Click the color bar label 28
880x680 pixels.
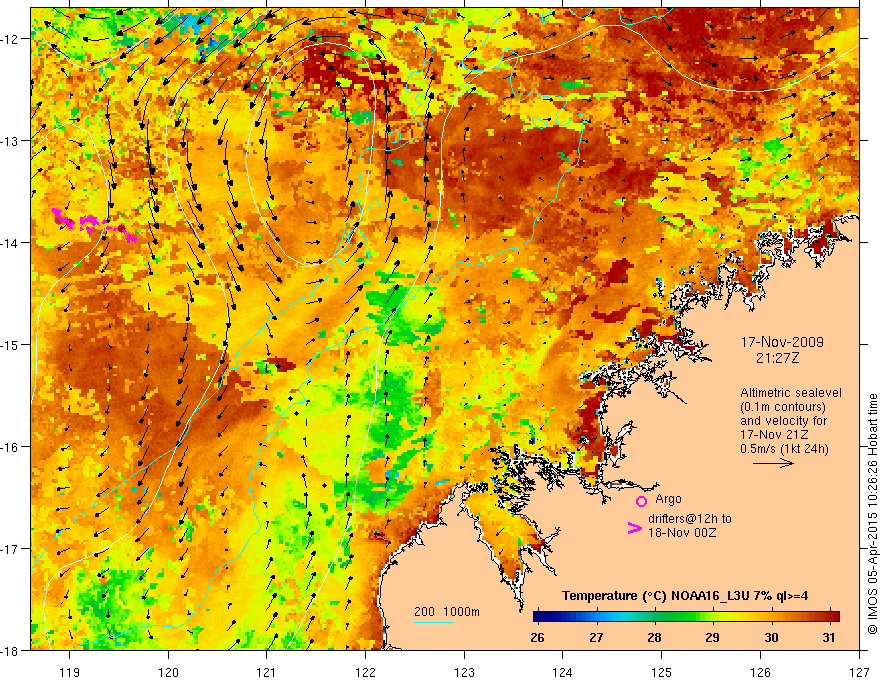(x=654, y=638)
